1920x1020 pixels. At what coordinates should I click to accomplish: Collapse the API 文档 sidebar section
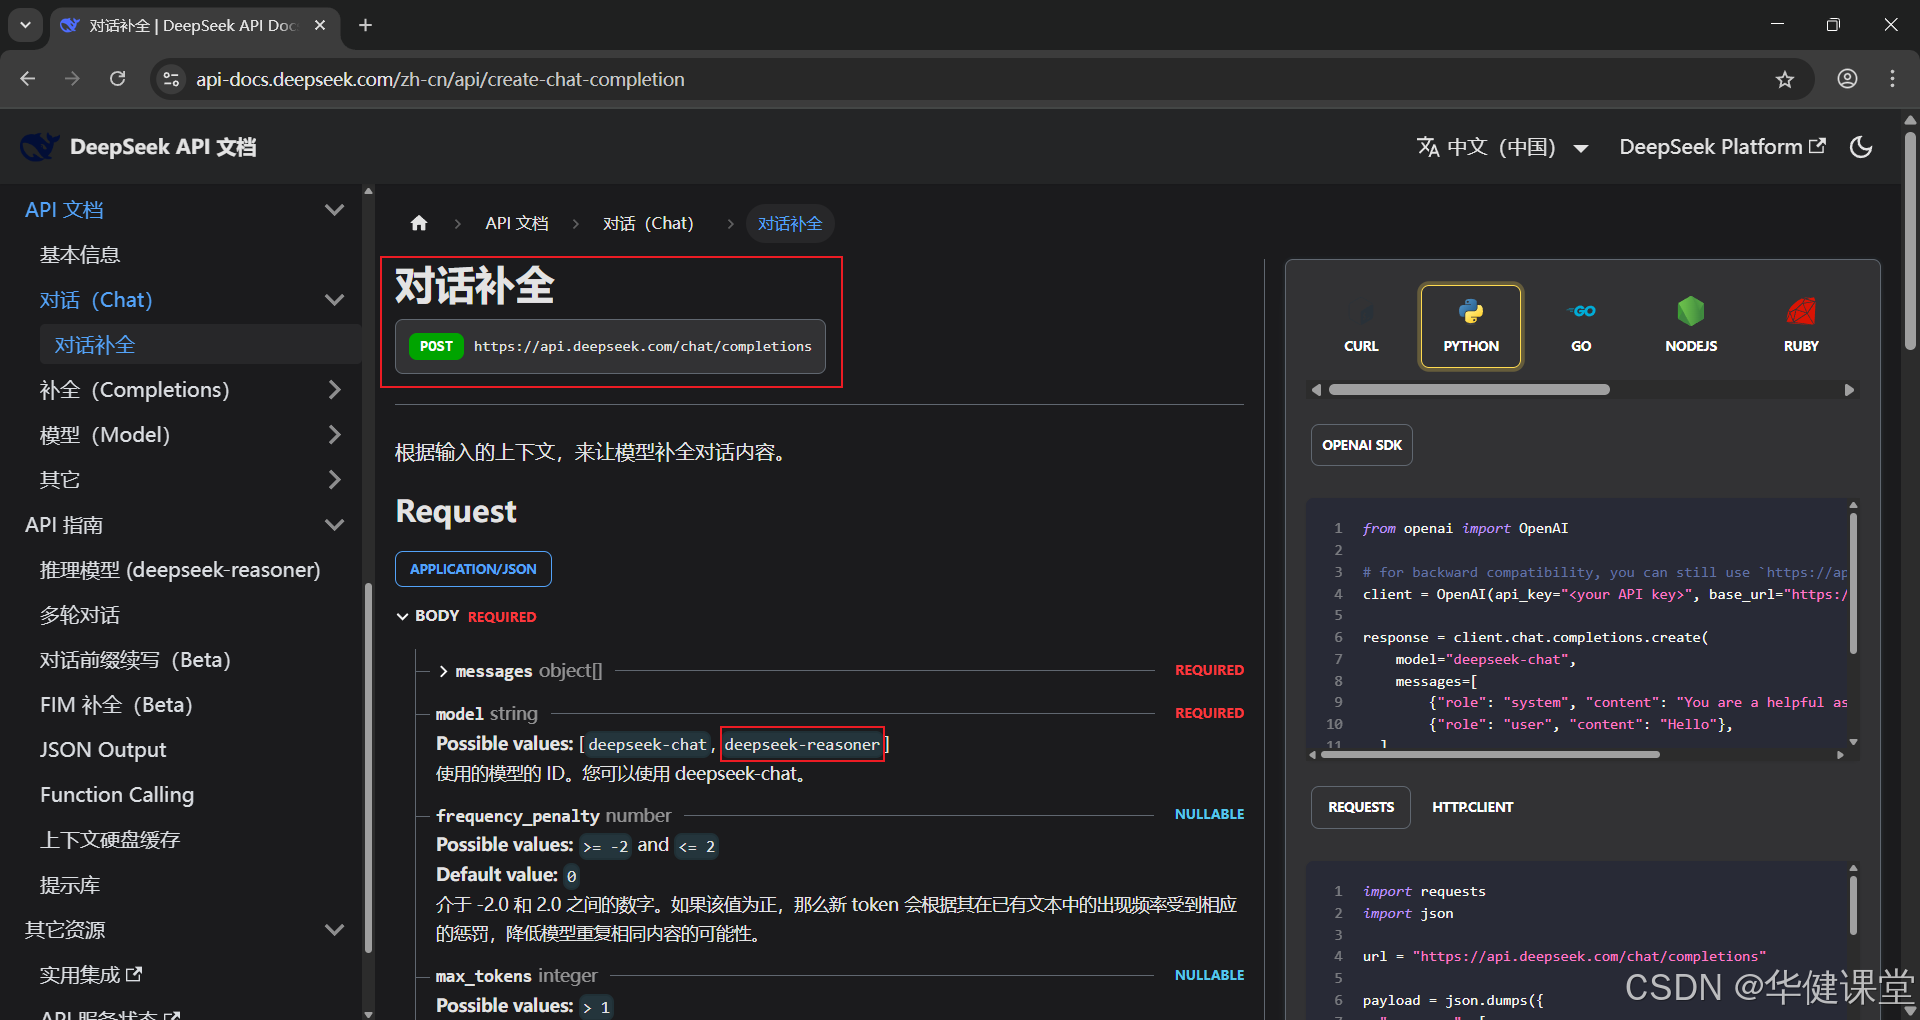(x=334, y=210)
